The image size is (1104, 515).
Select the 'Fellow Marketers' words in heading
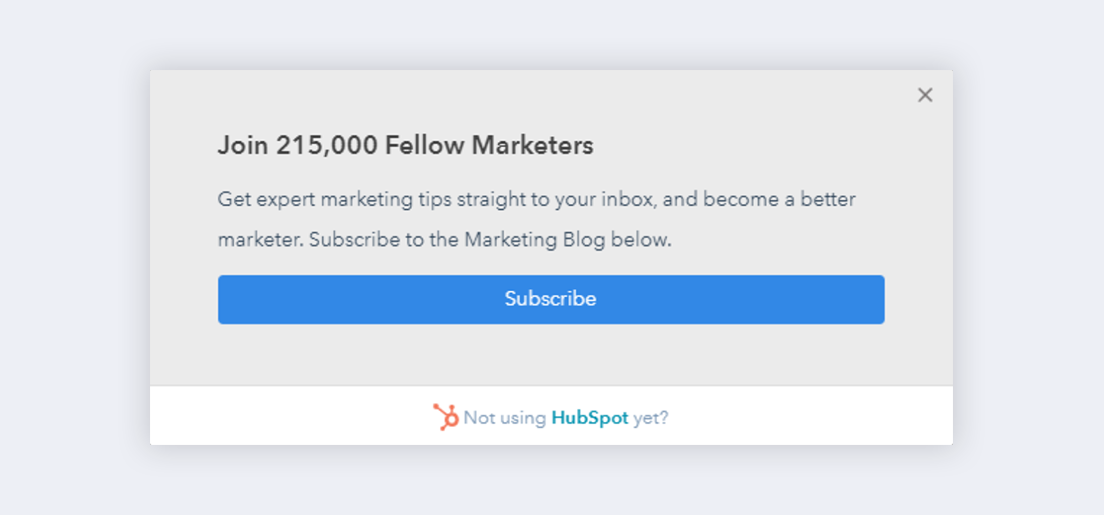489,146
